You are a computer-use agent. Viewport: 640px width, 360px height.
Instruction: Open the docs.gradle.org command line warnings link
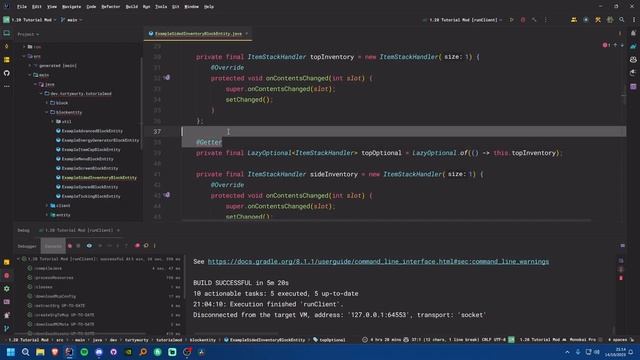pyautogui.click(x=378, y=262)
